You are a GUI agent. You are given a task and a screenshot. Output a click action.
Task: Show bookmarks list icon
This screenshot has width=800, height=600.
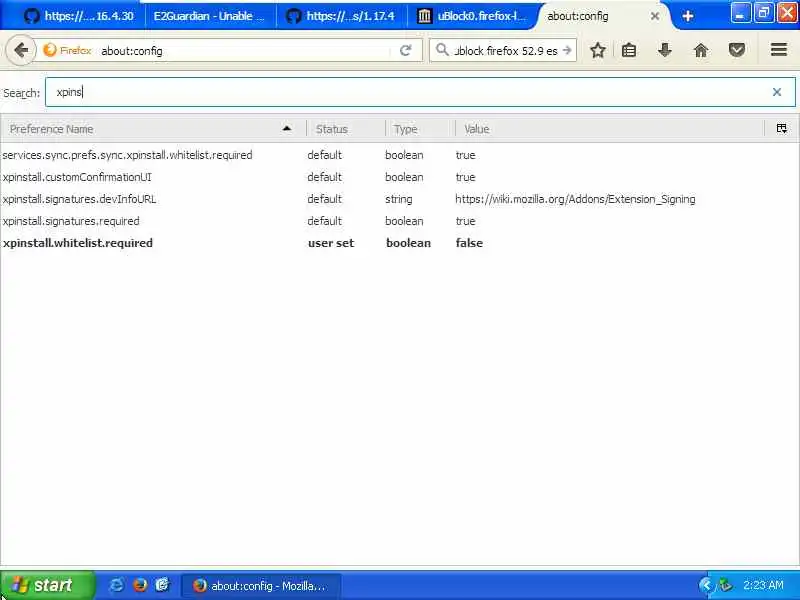(629, 50)
